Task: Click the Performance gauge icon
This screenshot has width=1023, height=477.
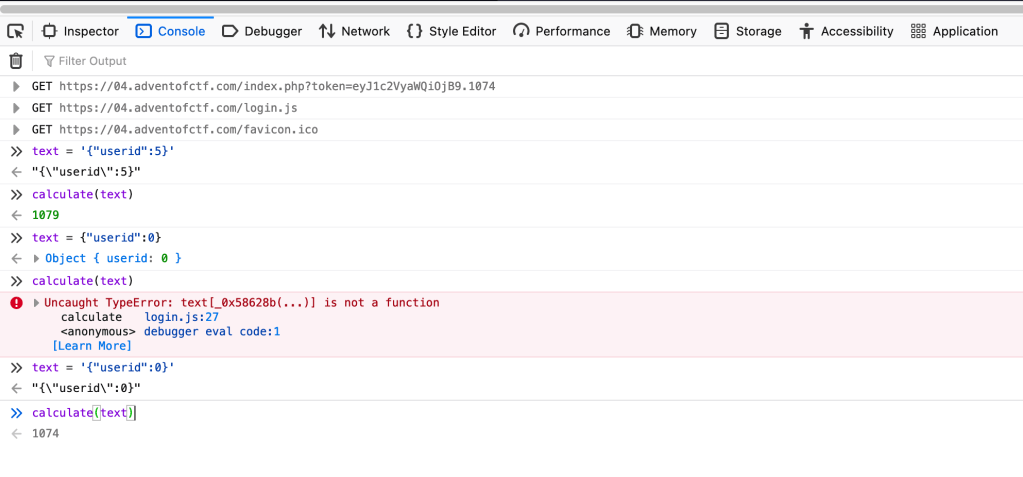Action: 521,31
